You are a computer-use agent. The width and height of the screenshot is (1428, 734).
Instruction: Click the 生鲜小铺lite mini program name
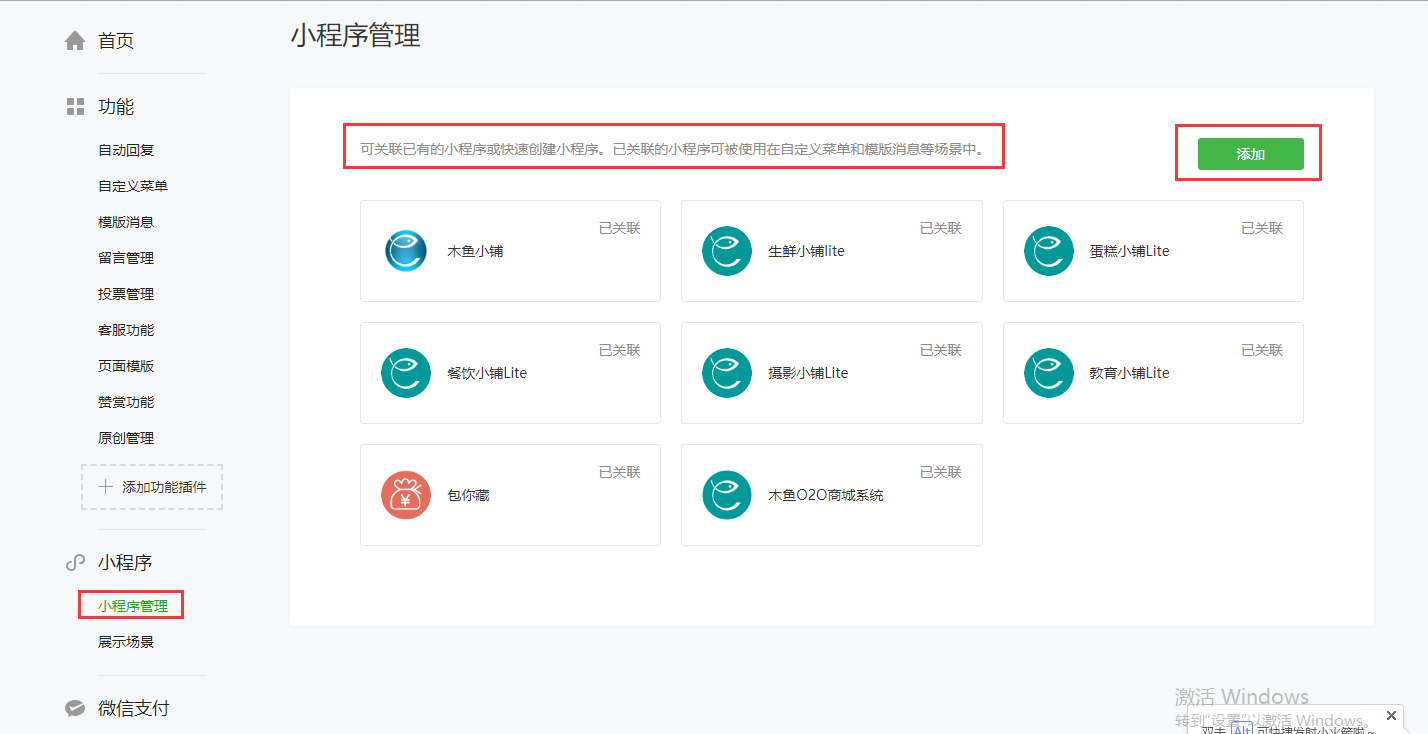tap(806, 251)
